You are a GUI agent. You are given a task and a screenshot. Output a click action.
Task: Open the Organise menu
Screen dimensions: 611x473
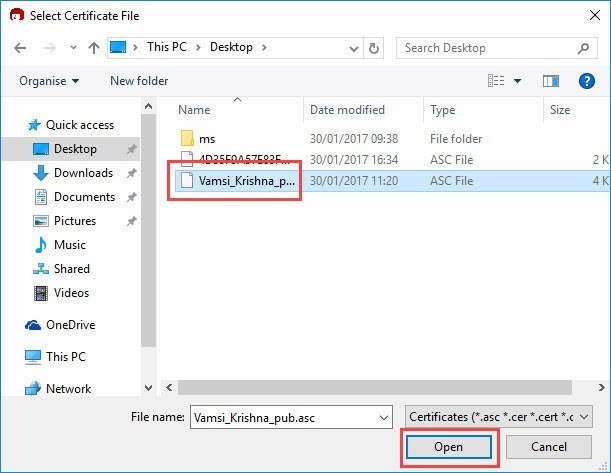pos(49,81)
